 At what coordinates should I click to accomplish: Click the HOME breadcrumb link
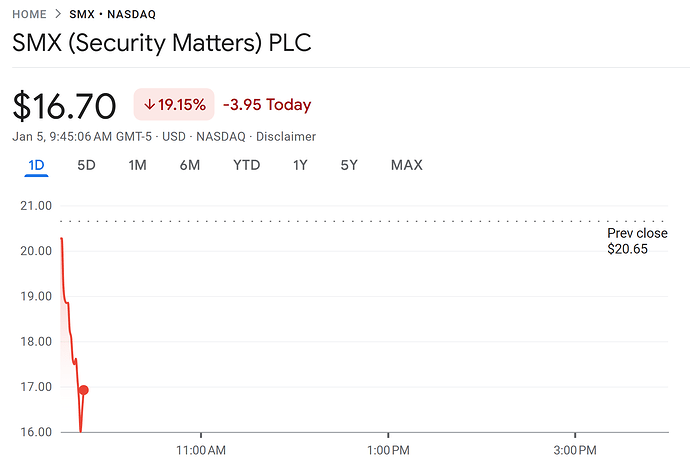click(29, 15)
